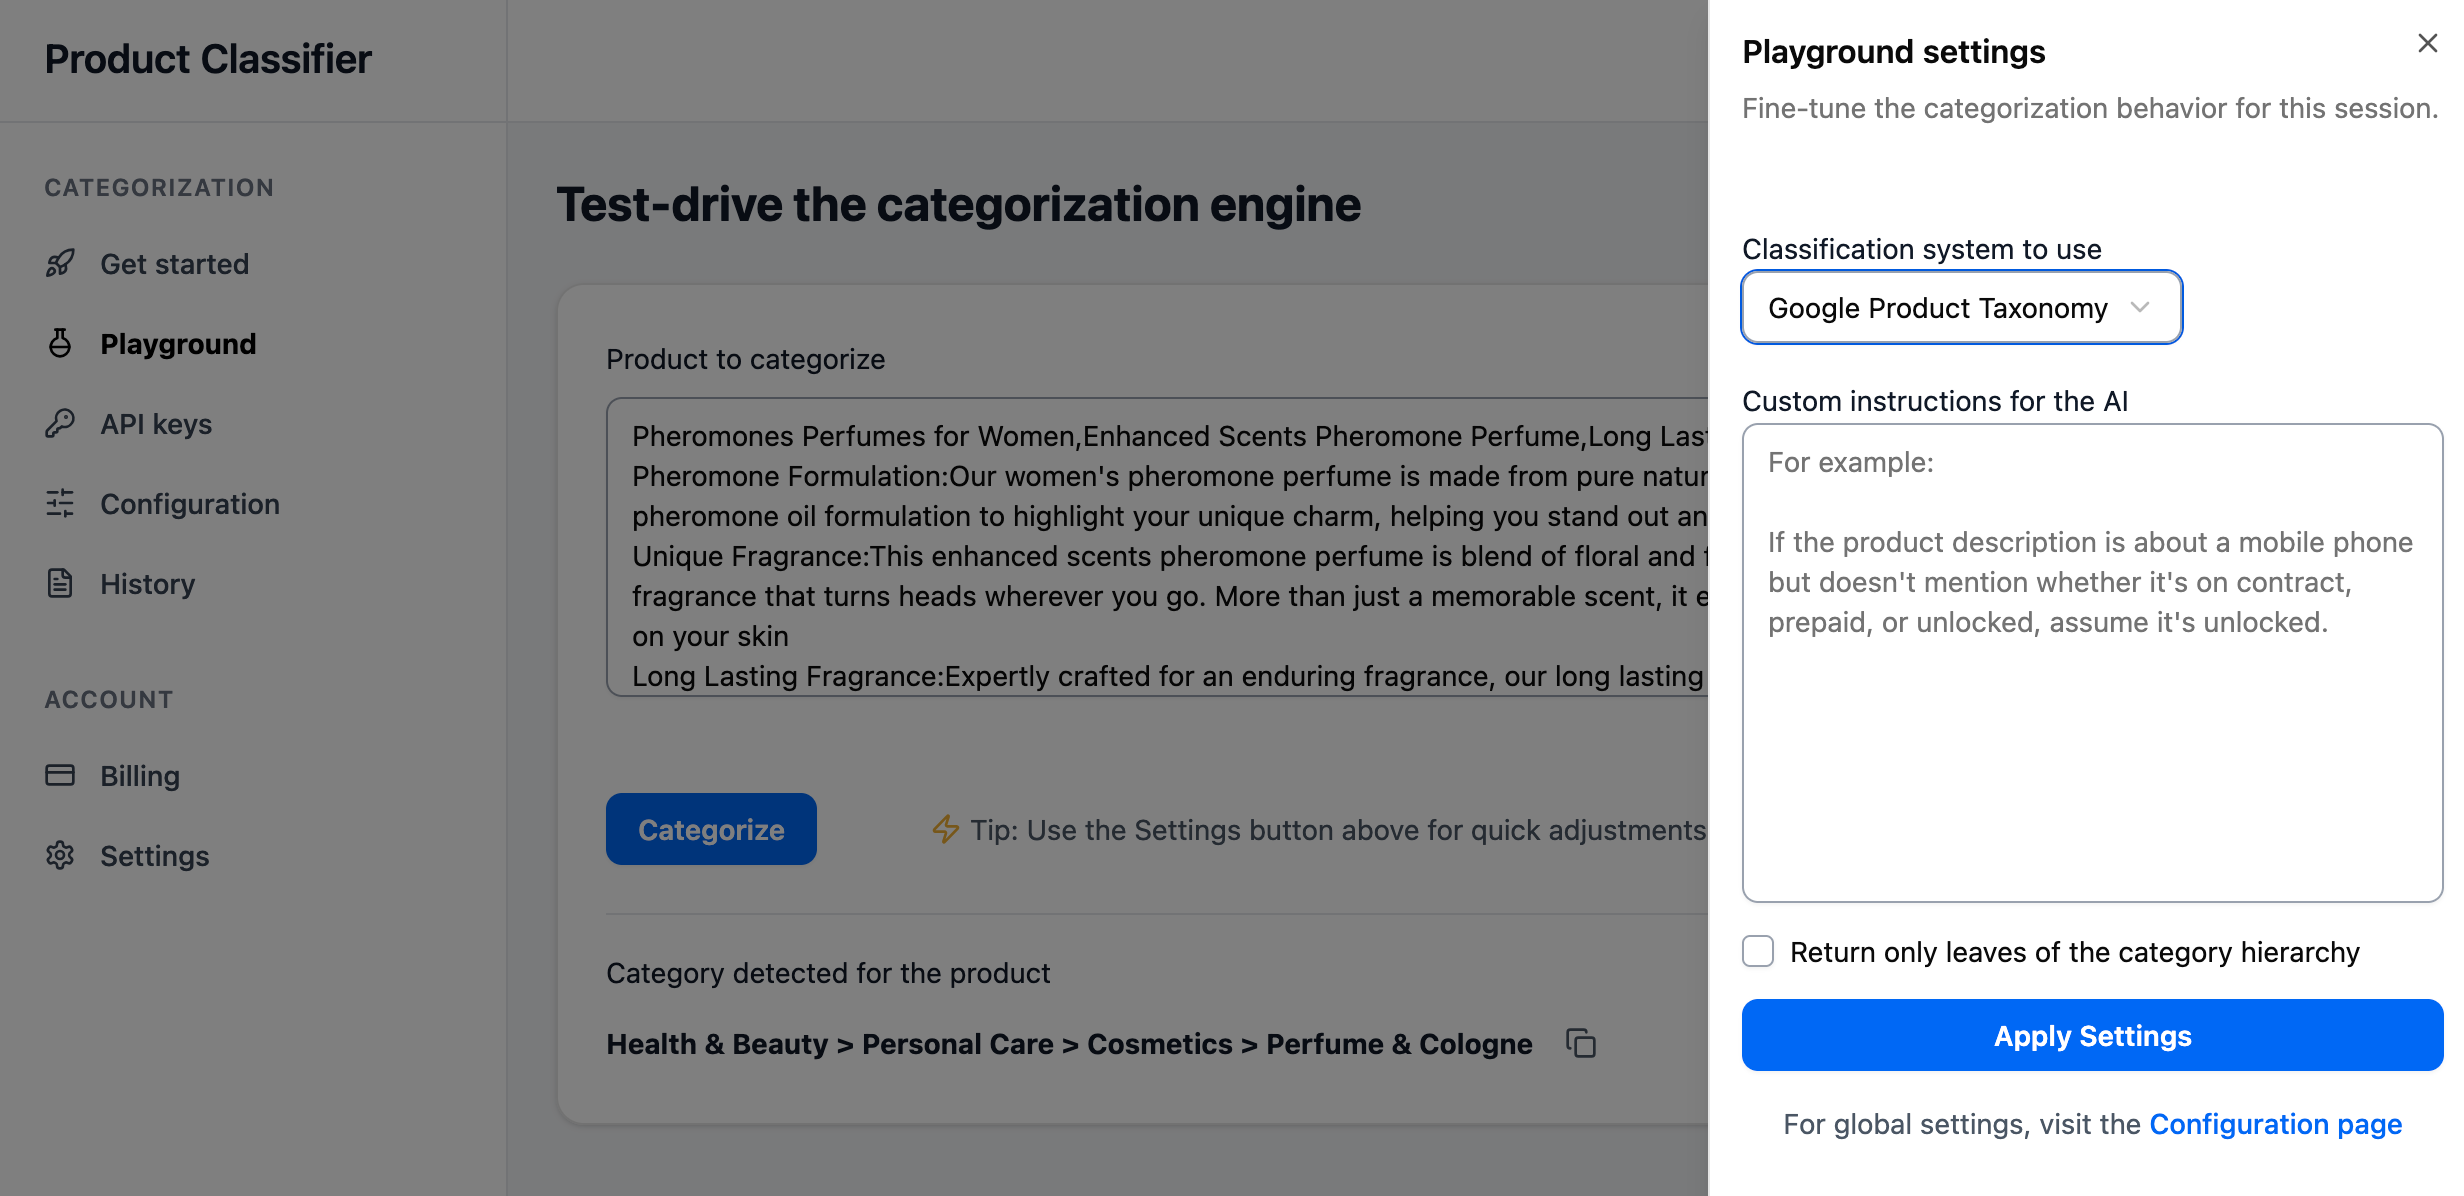Enable Return only leaves of category hierarchy
Viewport: 2464px width, 1196px height.
click(1758, 951)
